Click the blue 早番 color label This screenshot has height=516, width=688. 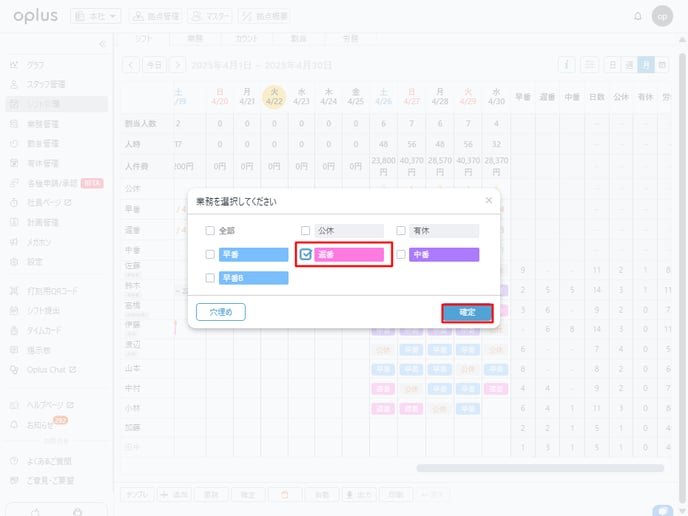pyautogui.click(x=253, y=255)
